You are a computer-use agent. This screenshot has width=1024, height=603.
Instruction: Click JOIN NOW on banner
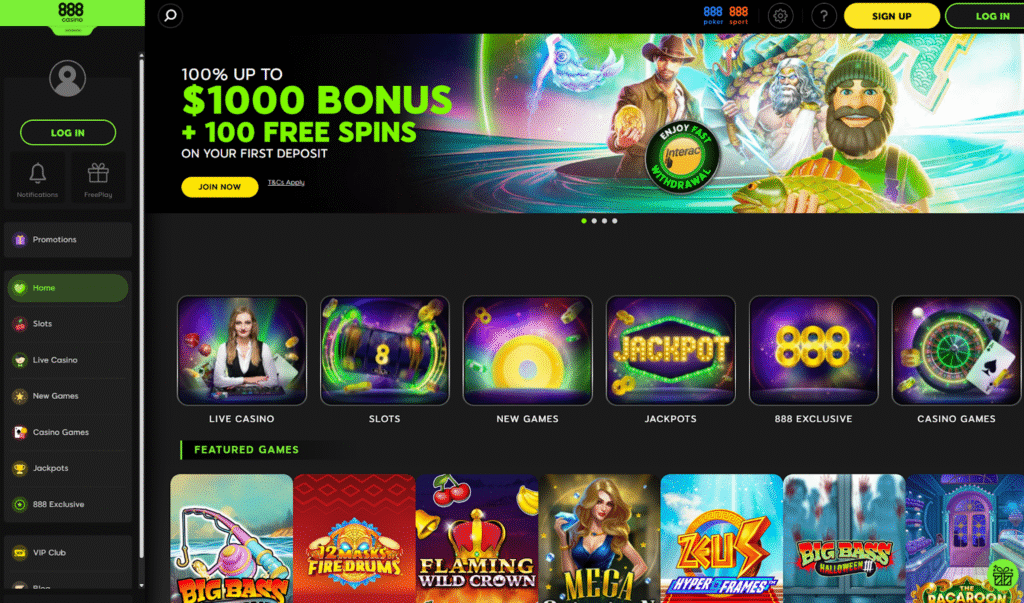point(219,187)
